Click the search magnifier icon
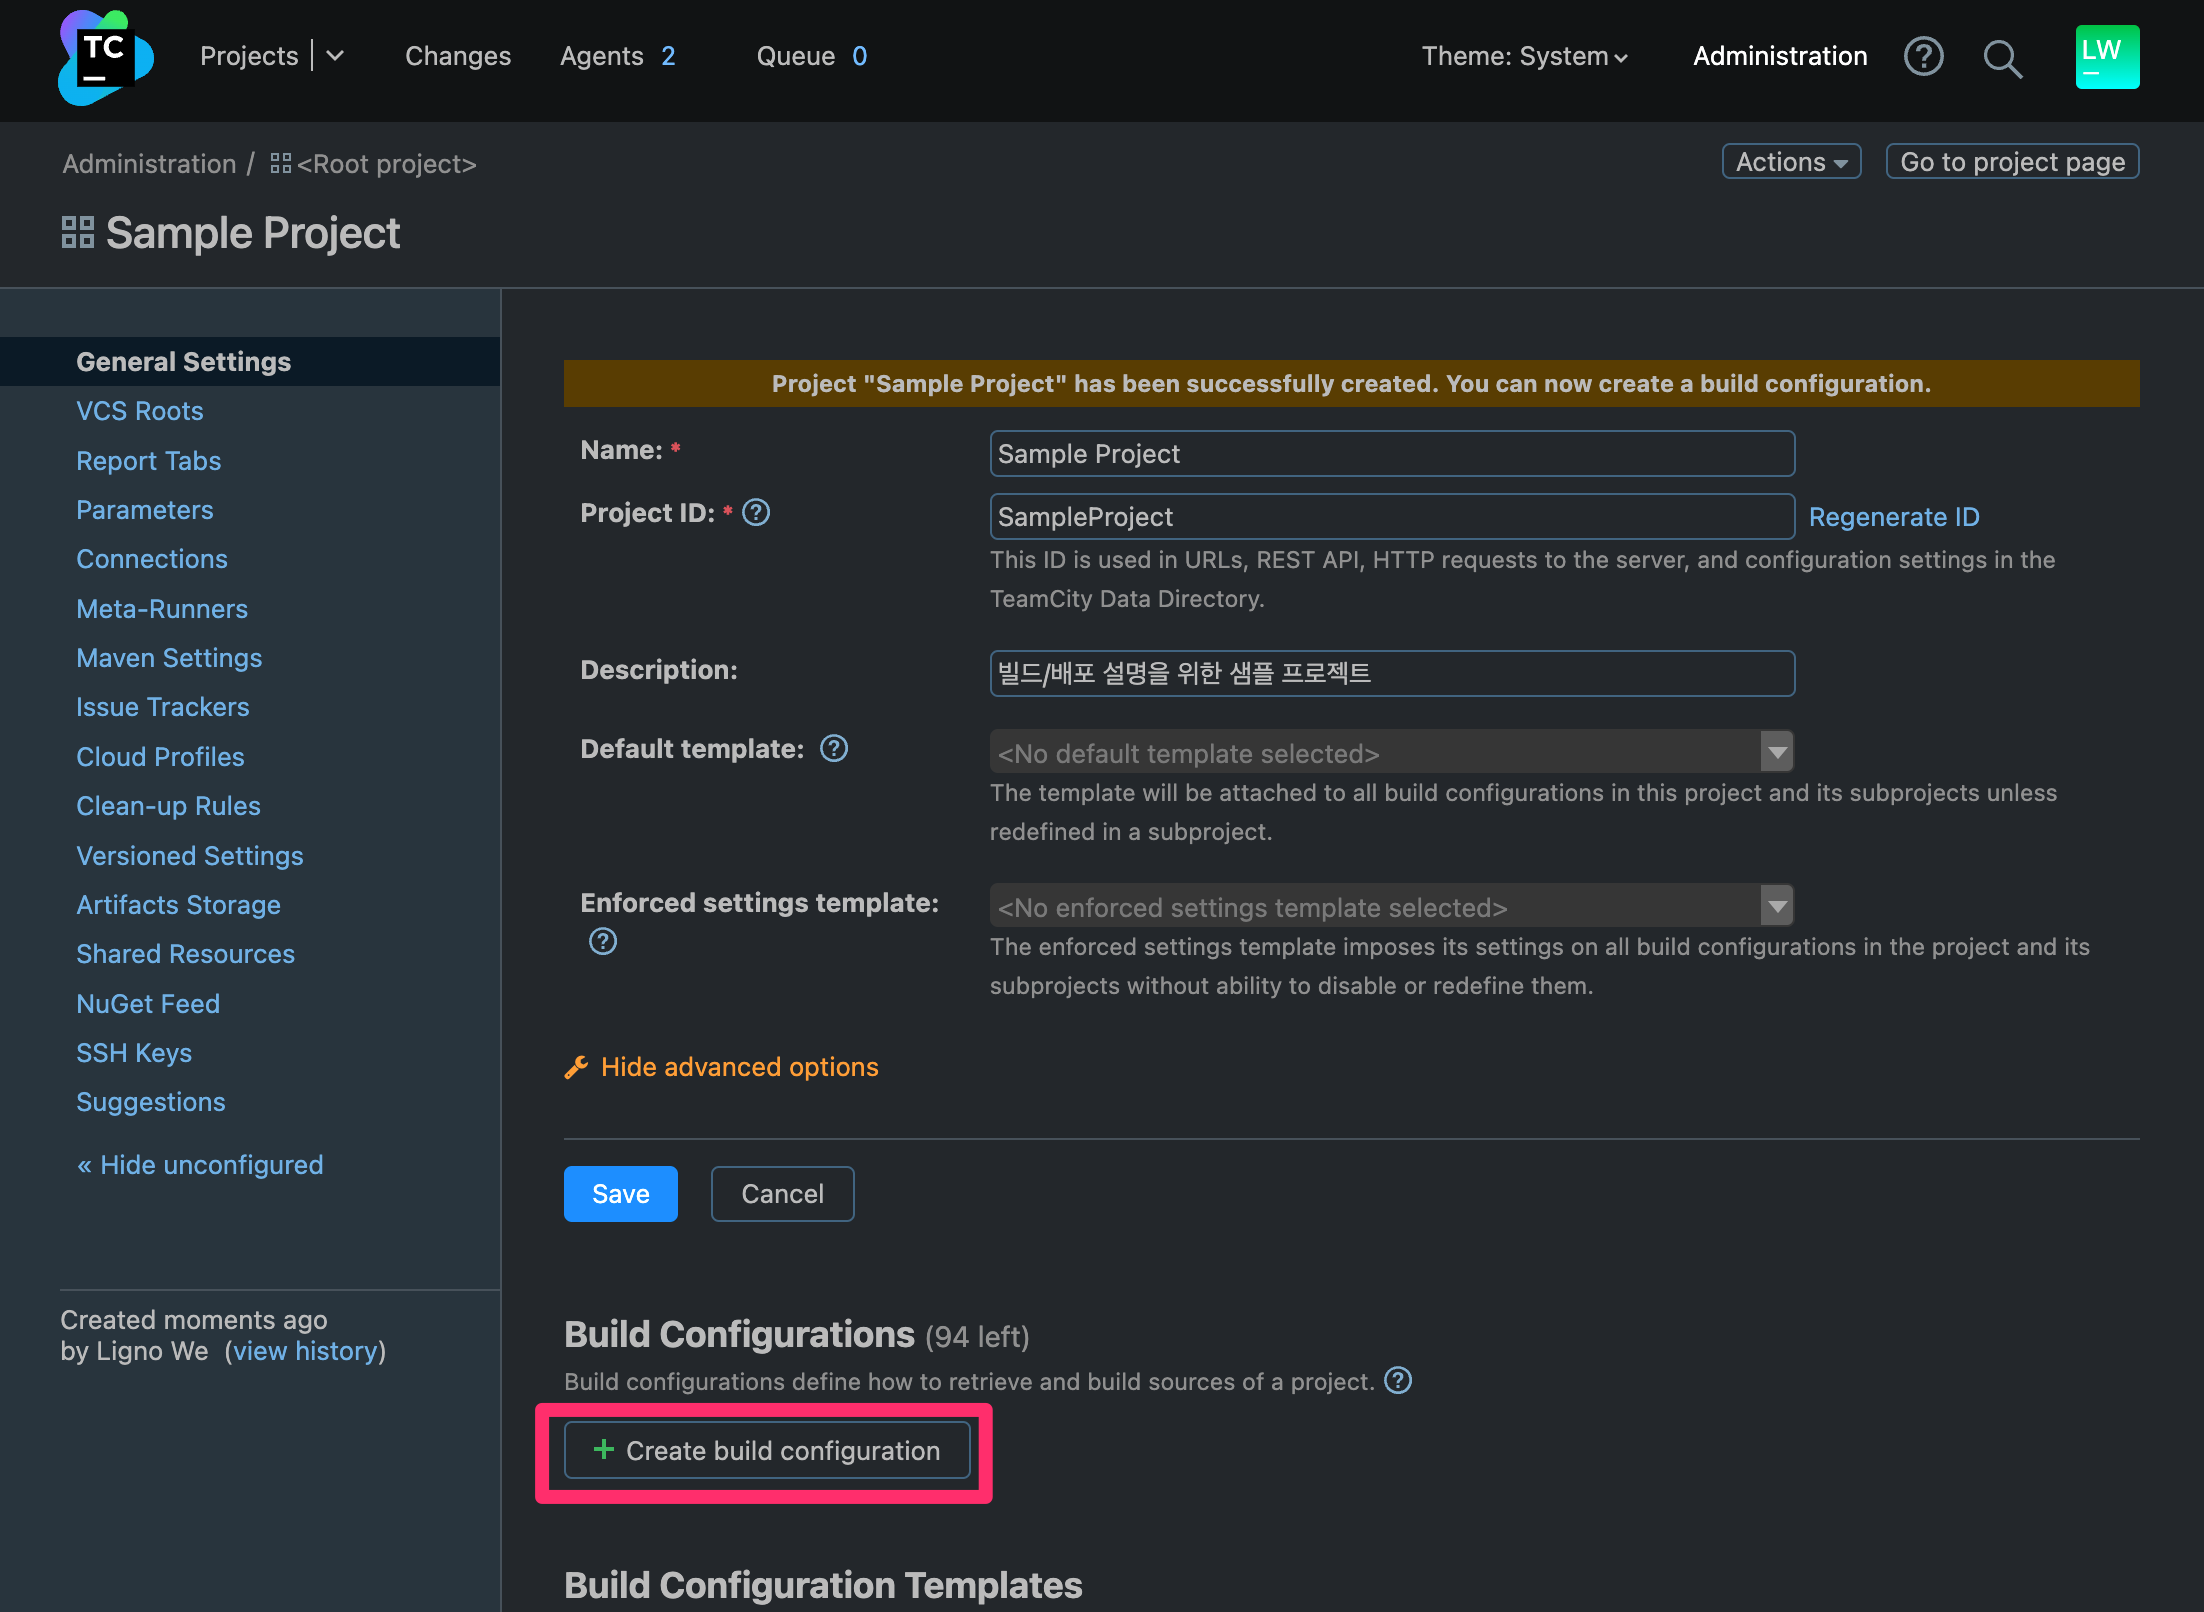 pyautogui.click(x=2002, y=59)
